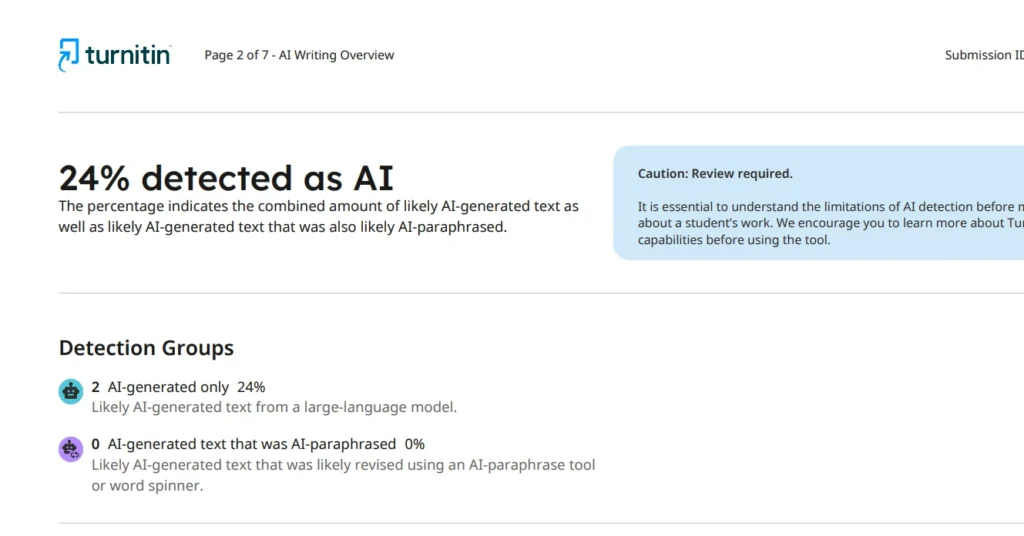Click the Submission ID label
1024x536 pixels.
tap(984, 55)
